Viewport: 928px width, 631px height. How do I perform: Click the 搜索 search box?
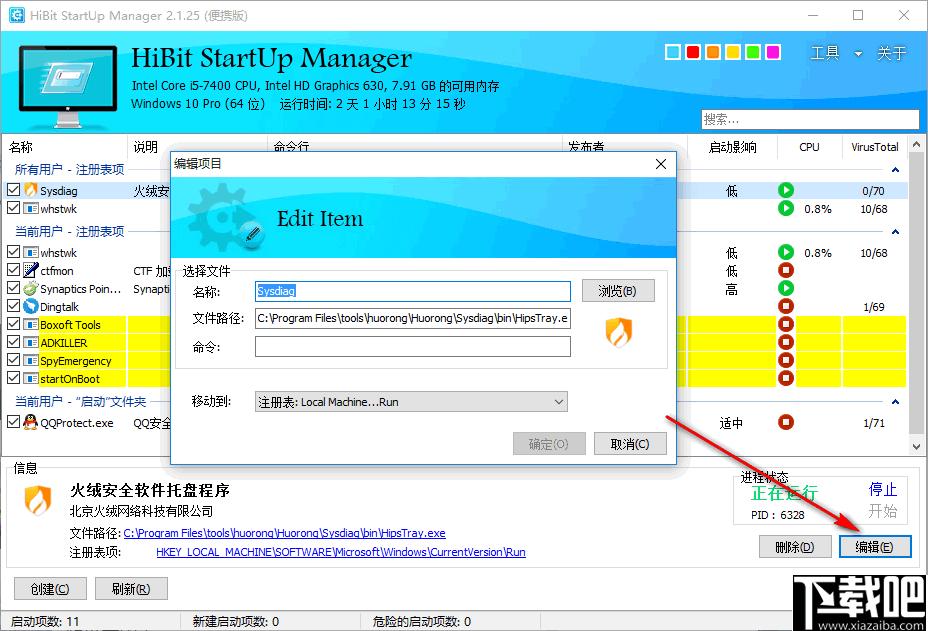coord(810,120)
